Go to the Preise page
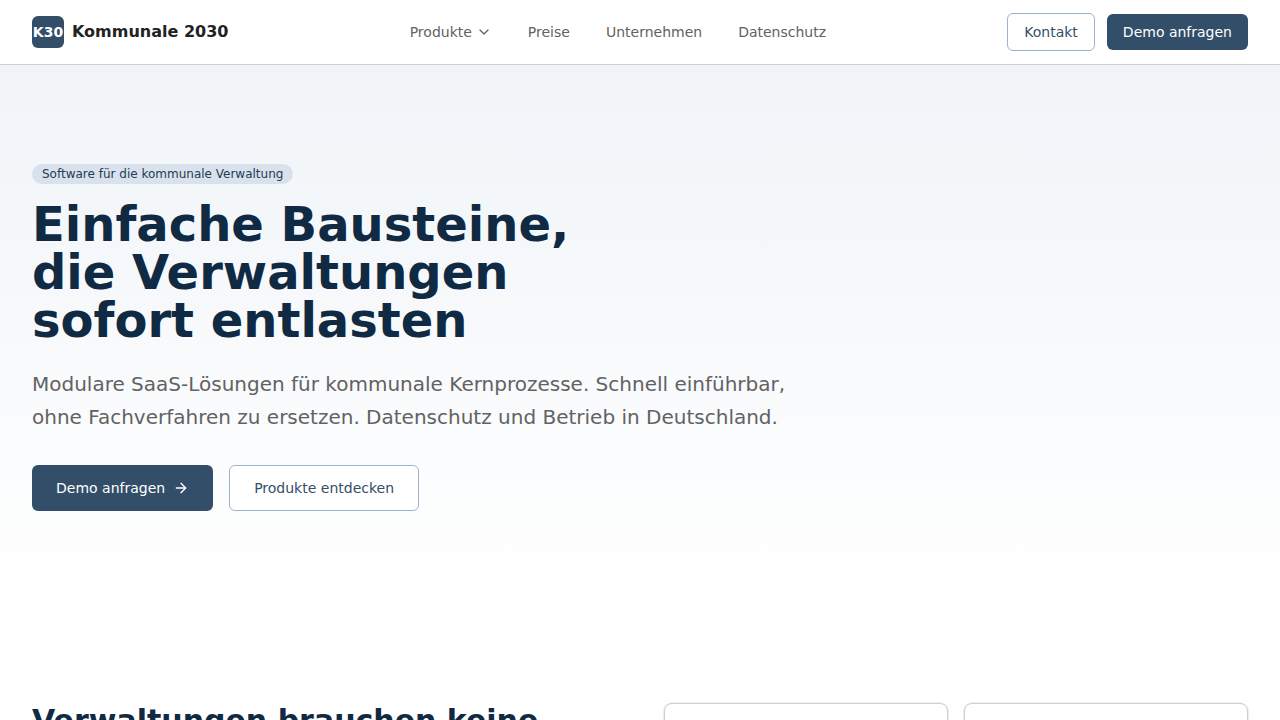The image size is (1280, 720). point(549,32)
